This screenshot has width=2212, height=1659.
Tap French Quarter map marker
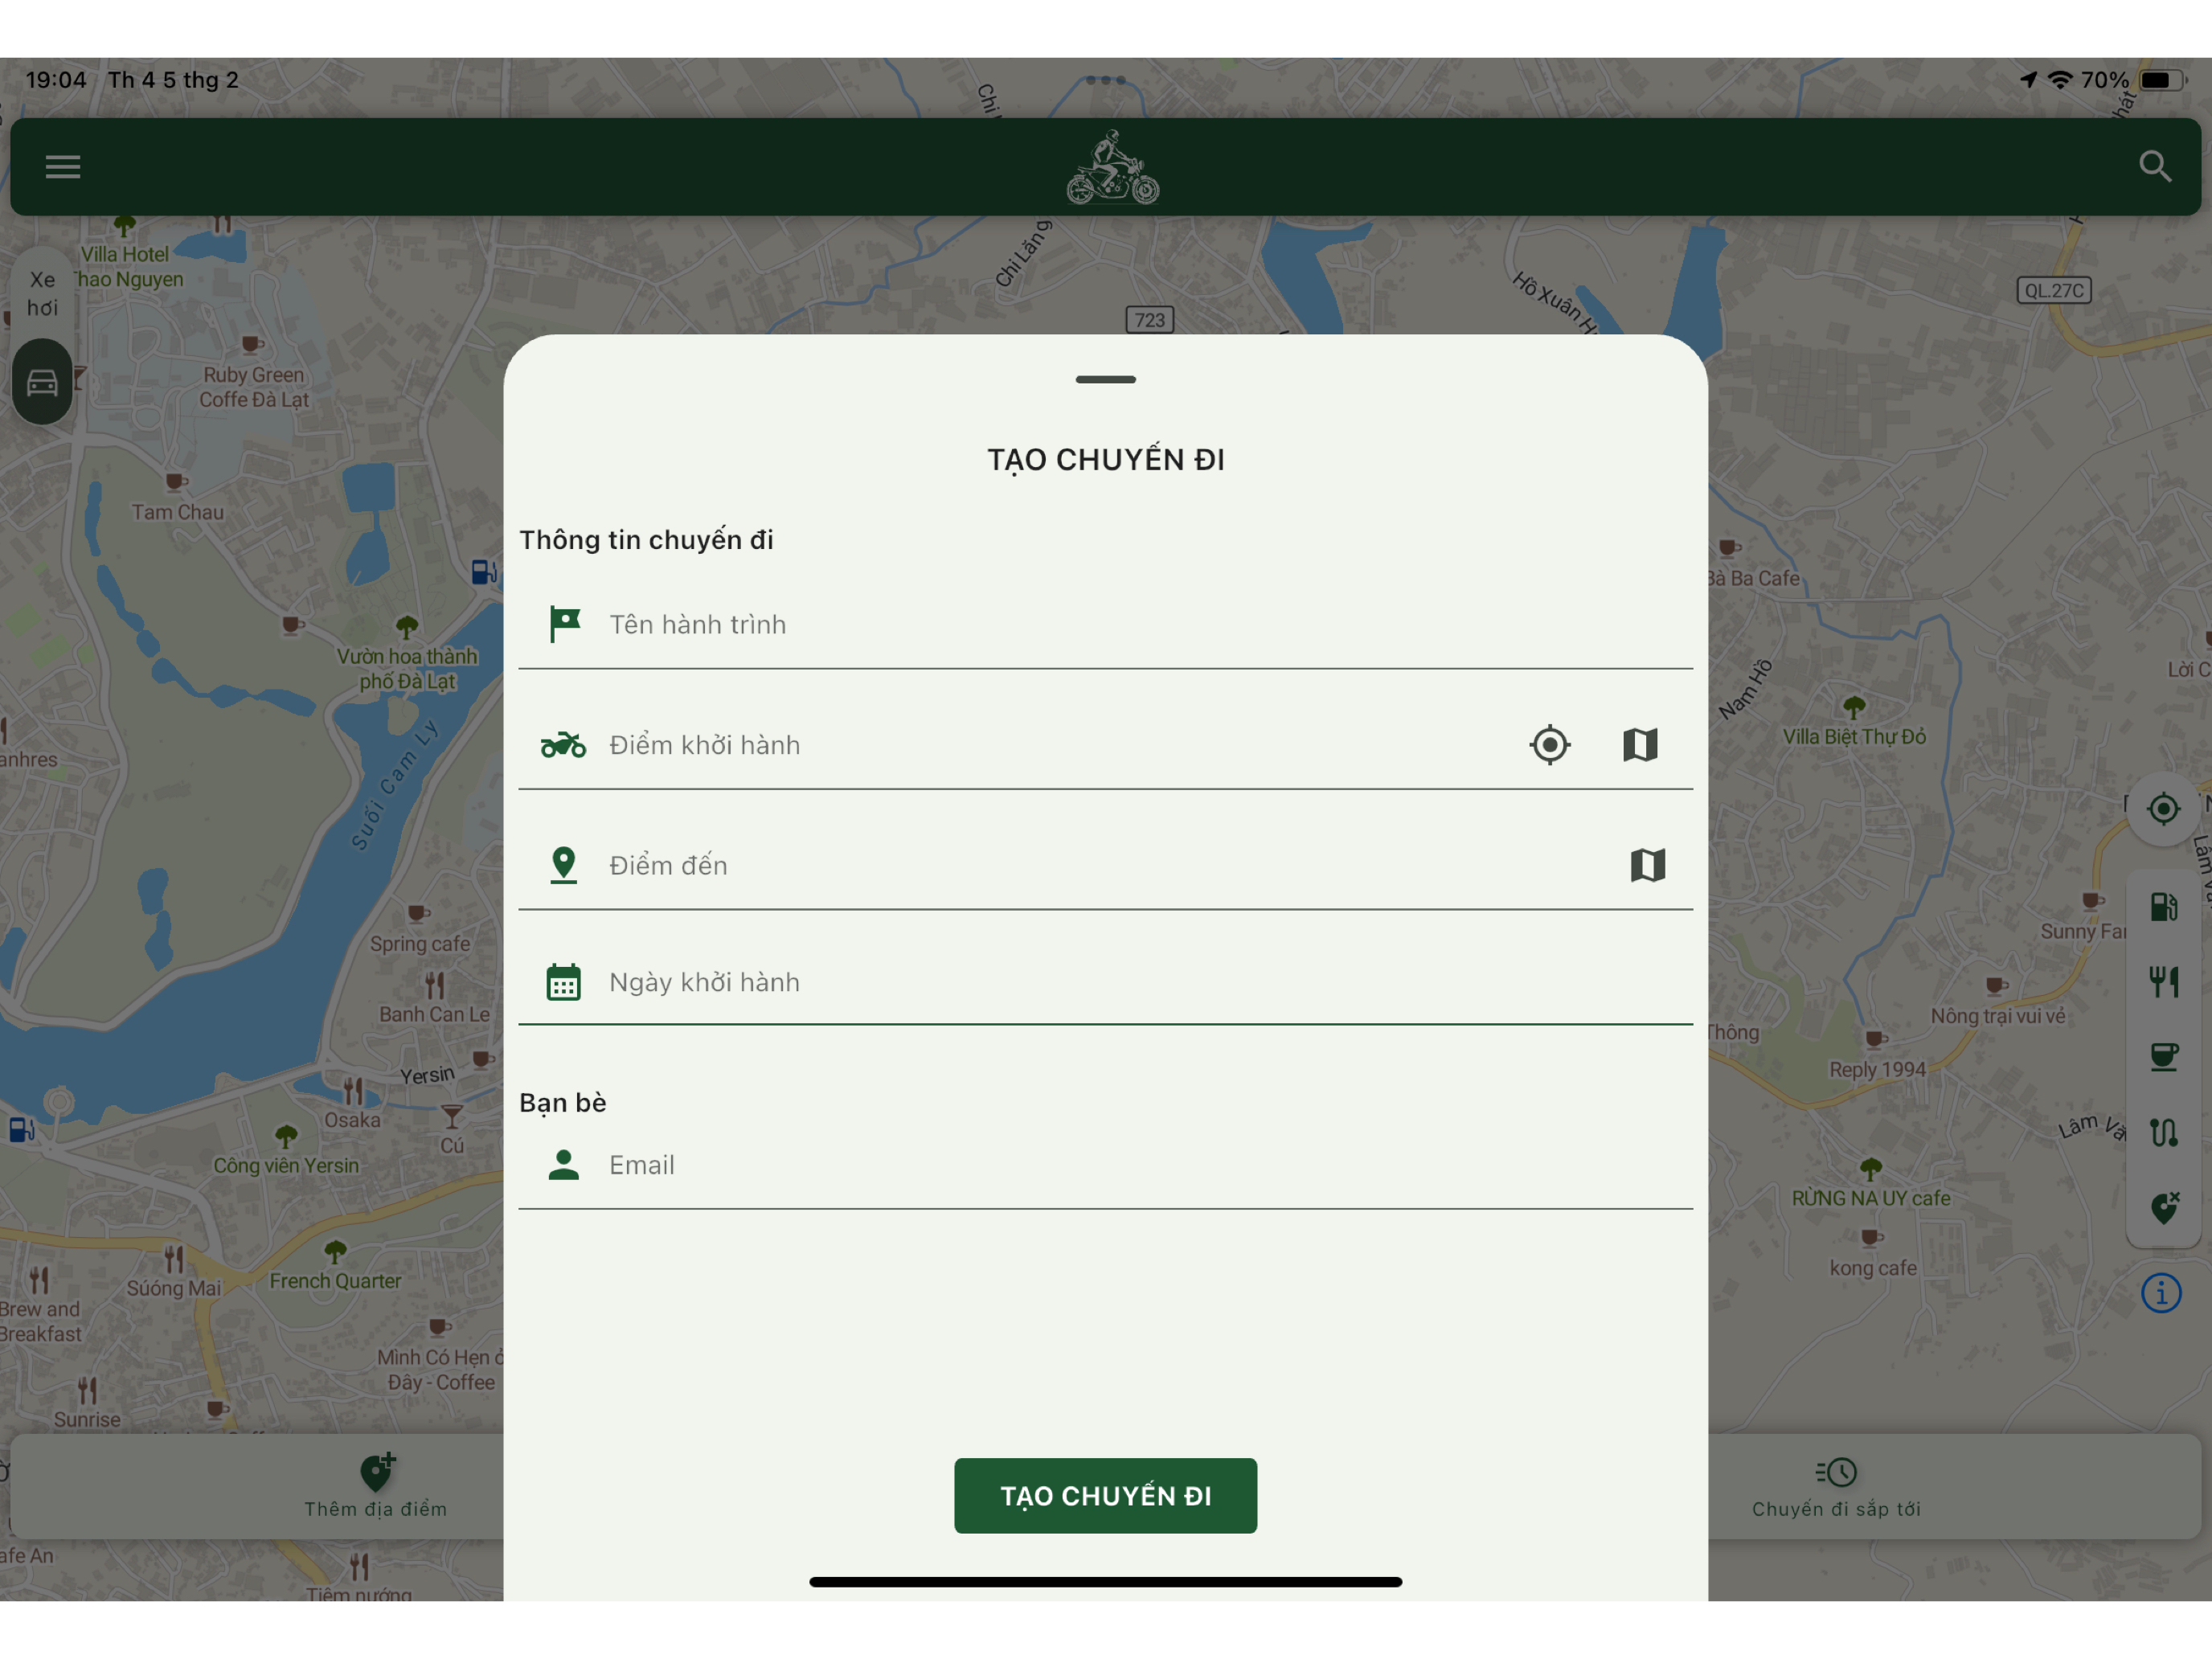point(335,1251)
